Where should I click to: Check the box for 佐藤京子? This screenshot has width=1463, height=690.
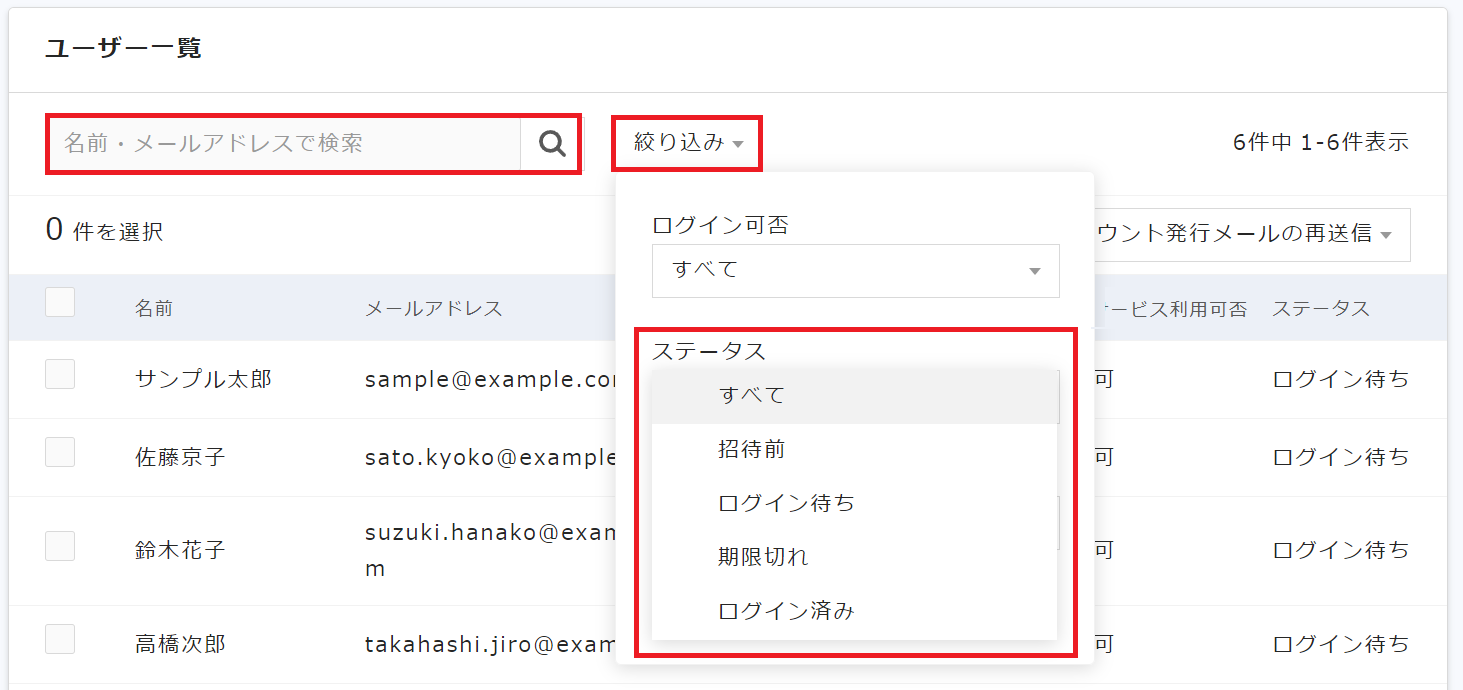(x=60, y=452)
